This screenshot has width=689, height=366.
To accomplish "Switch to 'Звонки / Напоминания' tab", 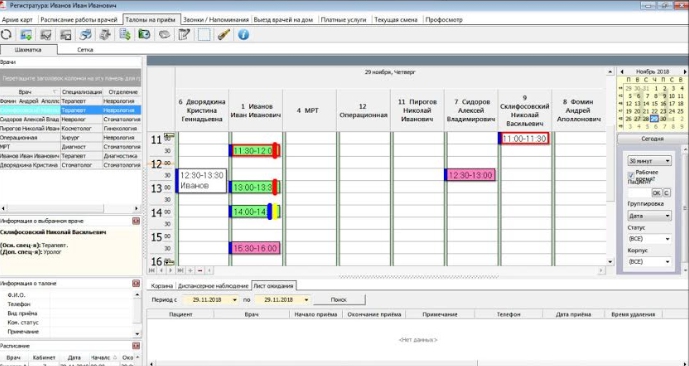I will tap(216, 19).
